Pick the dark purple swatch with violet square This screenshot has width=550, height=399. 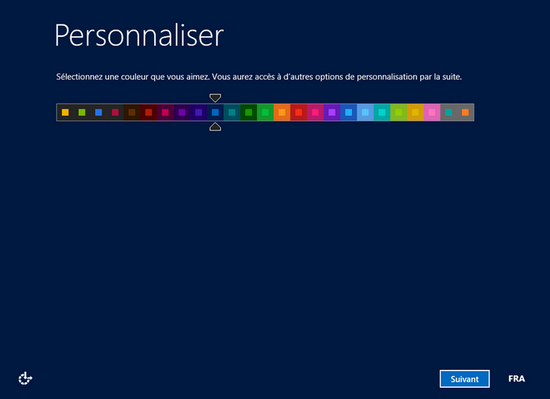click(x=182, y=112)
